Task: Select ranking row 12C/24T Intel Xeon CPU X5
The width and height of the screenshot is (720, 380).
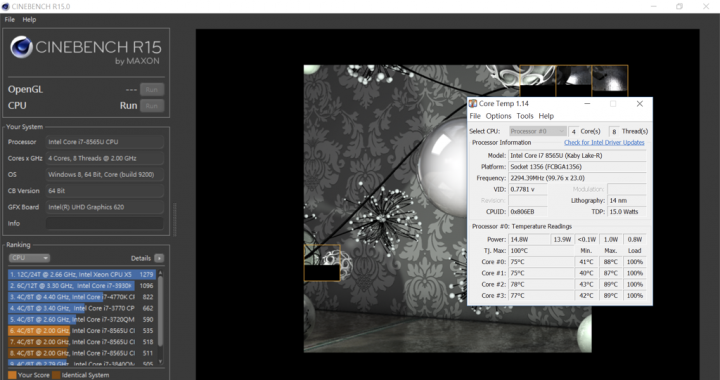Action: (x=81, y=274)
